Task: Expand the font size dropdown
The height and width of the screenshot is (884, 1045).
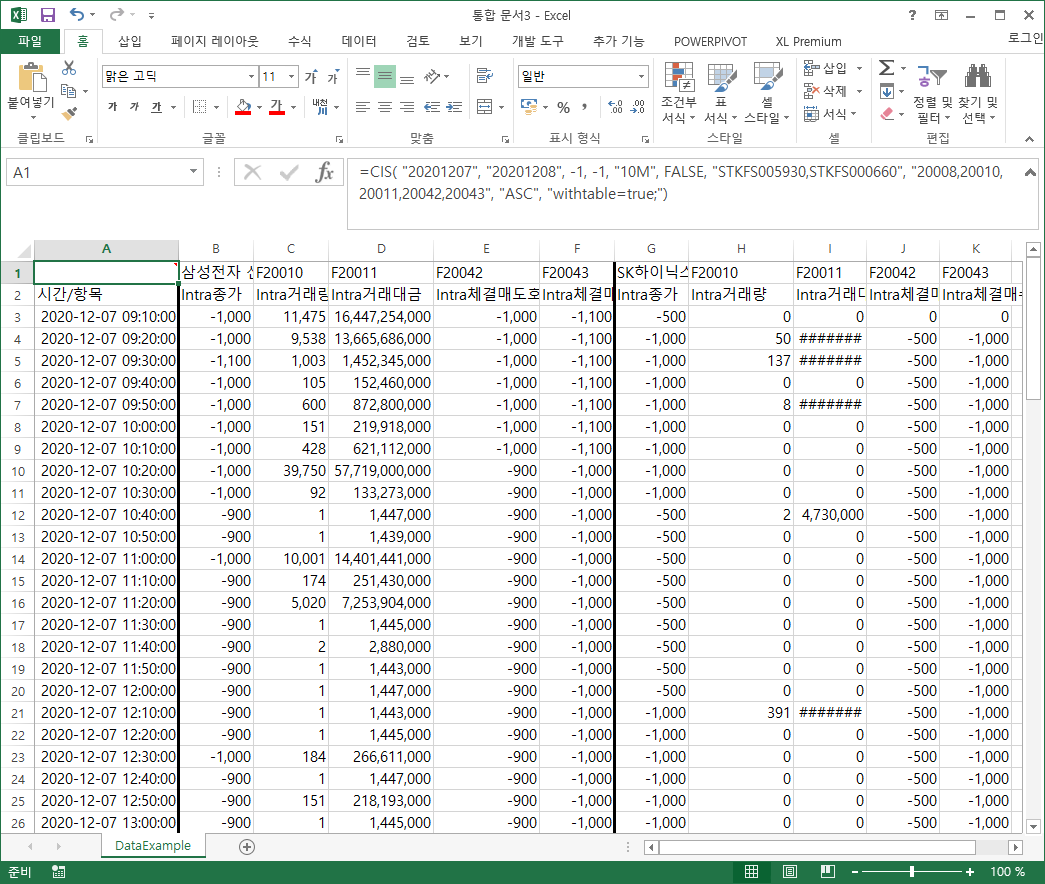Action: pyautogui.click(x=291, y=77)
